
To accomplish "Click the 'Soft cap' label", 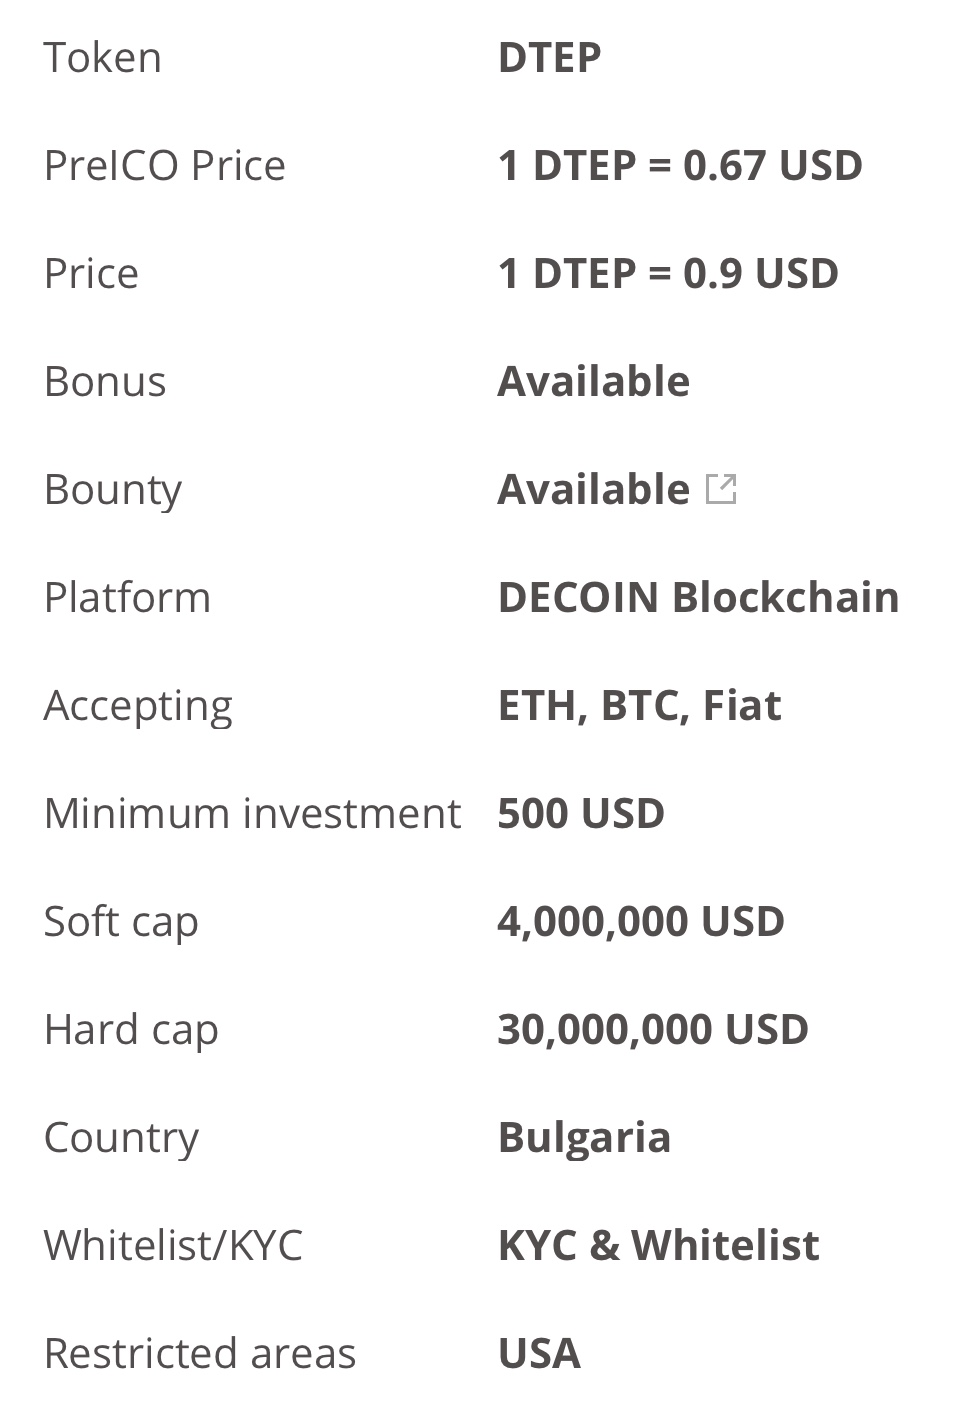I will click(121, 921).
